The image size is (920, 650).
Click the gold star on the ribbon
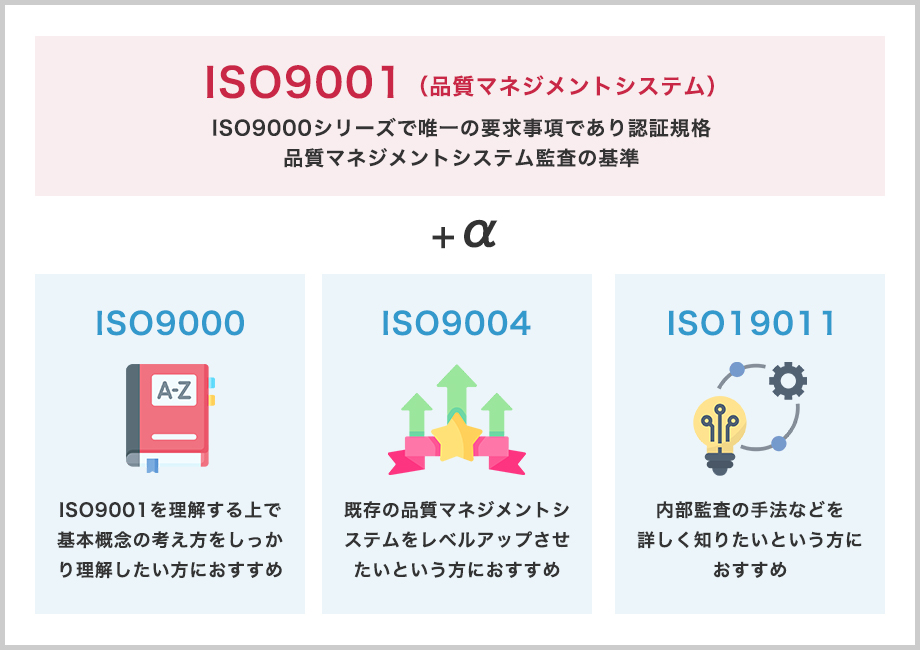pos(457,439)
